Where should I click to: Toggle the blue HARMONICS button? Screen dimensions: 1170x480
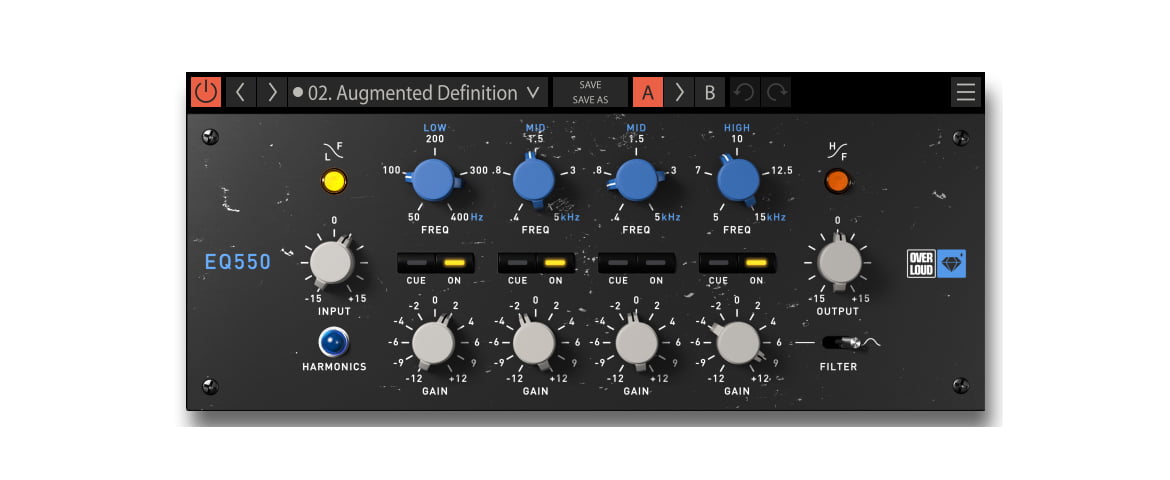pos(334,342)
